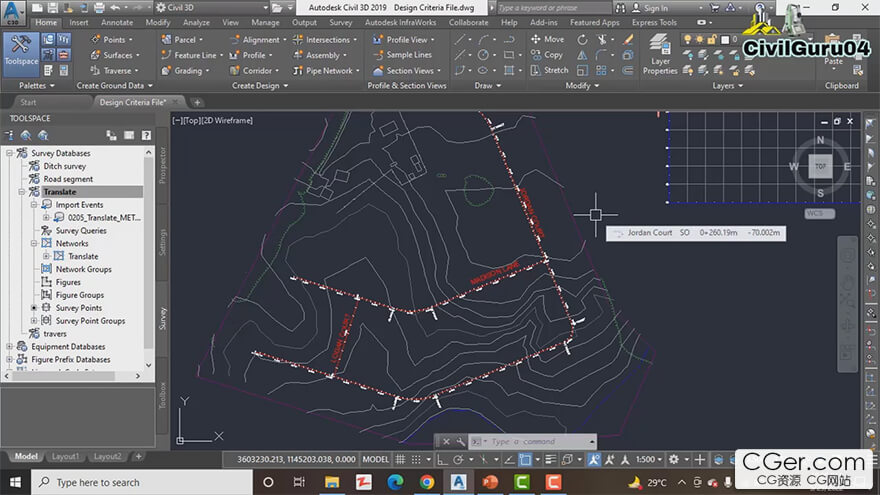The image size is (880, 495).
Task: Collapse the Networks tree node
Action: pyautogui.click(x=33, y=243)
